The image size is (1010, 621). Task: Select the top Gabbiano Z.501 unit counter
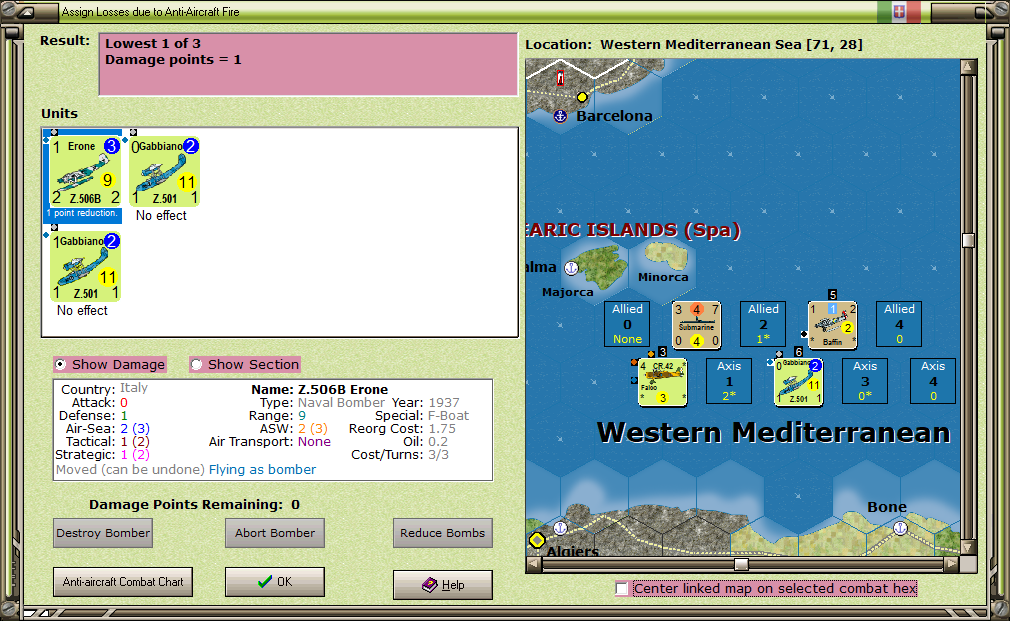[x=163, y=172]
